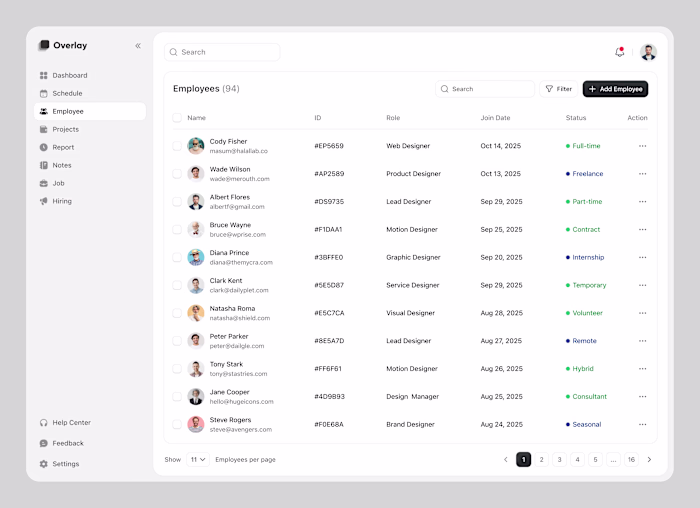
Task: Click the Hiring megaphone icon
Action: pos(44,201)
